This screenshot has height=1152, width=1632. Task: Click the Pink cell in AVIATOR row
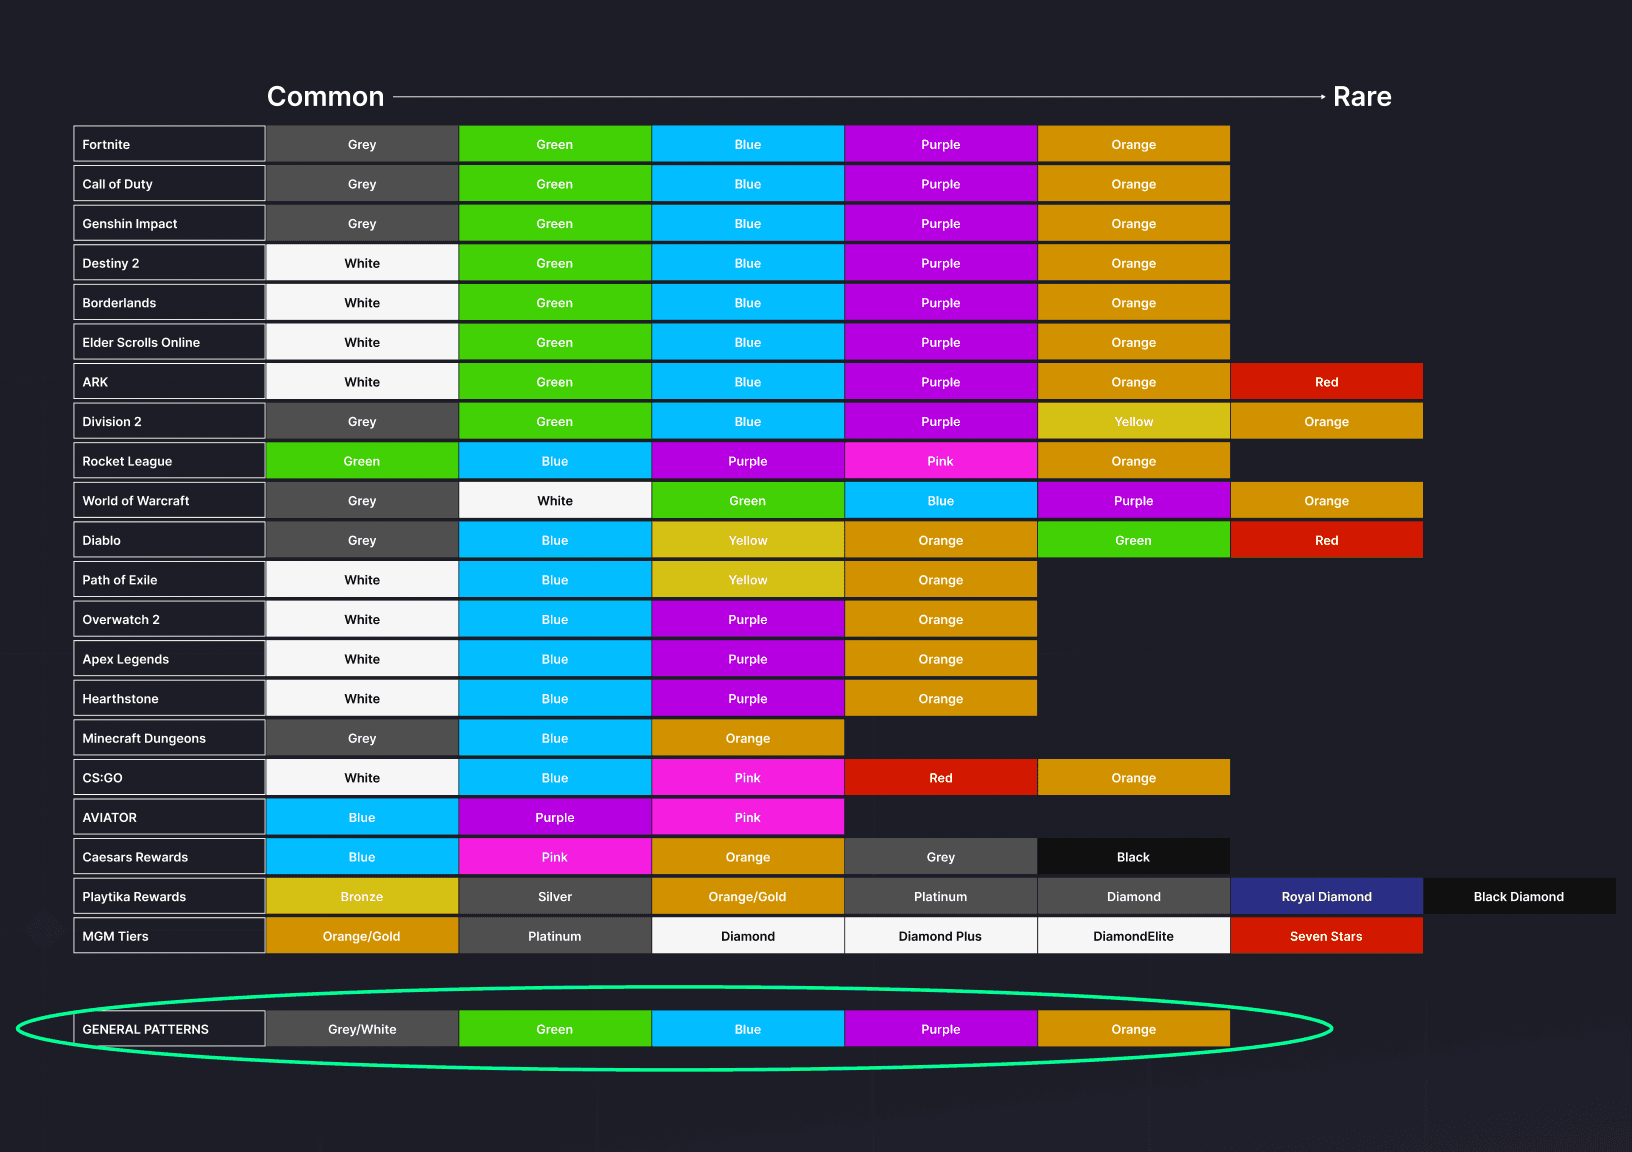pyautogui.click(x=748, y=817)
